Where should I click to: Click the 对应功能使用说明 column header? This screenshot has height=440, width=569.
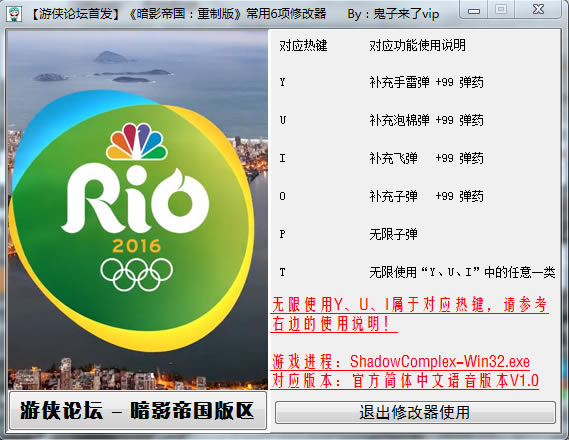(x=417, y=45)
